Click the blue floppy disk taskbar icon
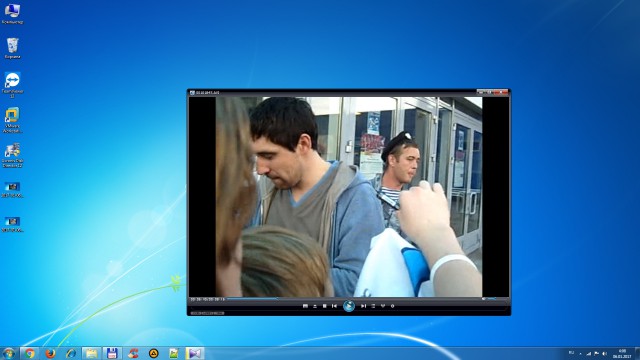 pyautogui.click(x=112, y=353)
